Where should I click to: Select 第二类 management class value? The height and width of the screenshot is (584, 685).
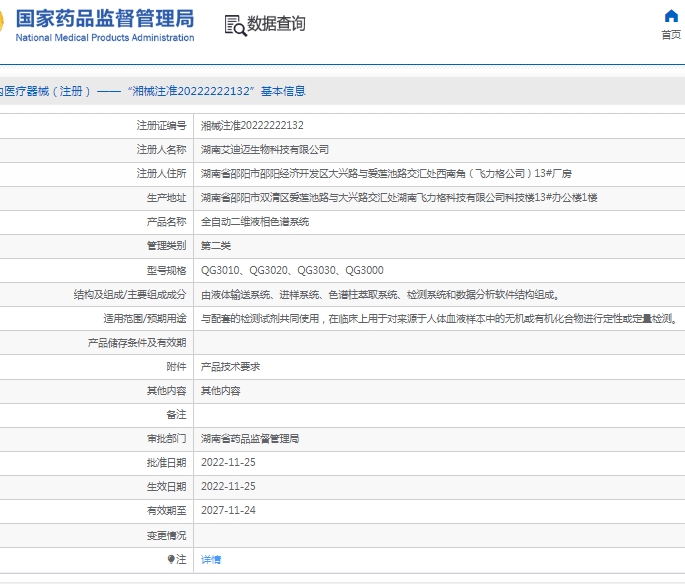point(216,246)
